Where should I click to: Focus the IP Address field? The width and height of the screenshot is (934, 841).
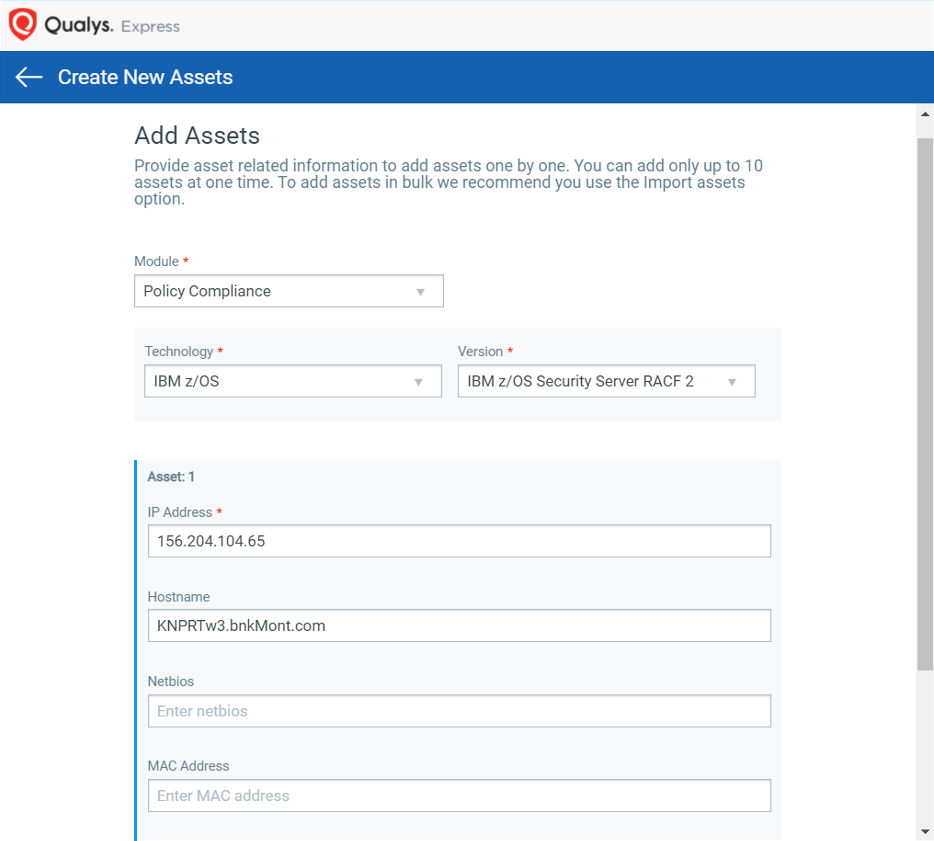459,541
